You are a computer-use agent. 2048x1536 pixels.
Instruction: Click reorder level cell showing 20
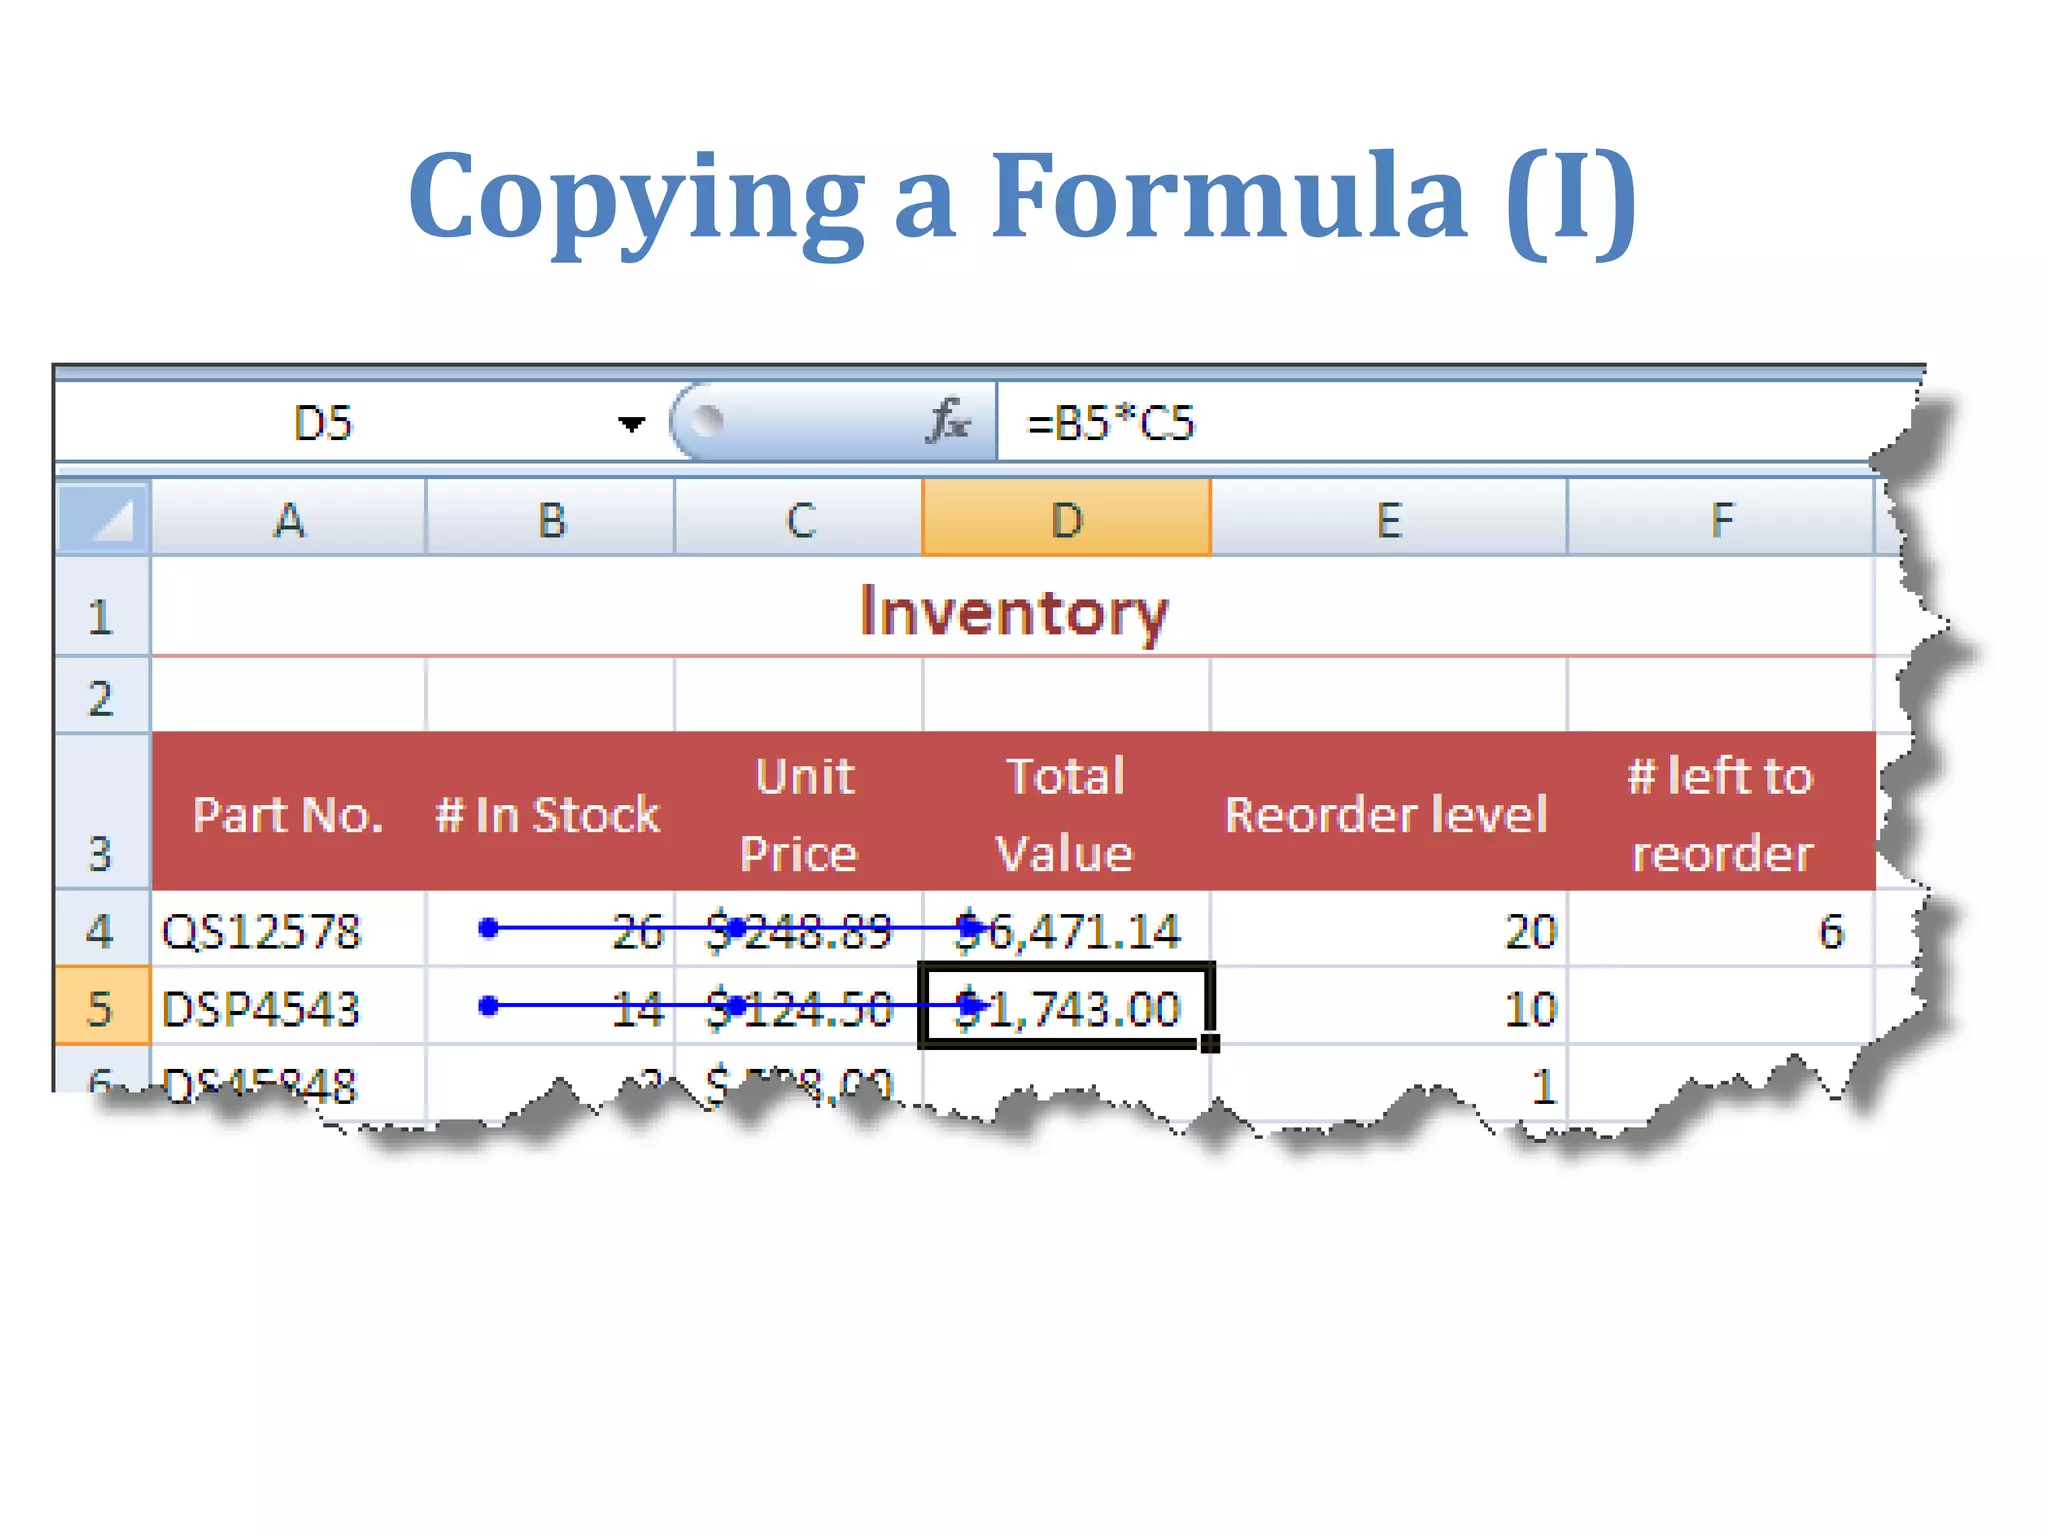(x=1389, y=929)
